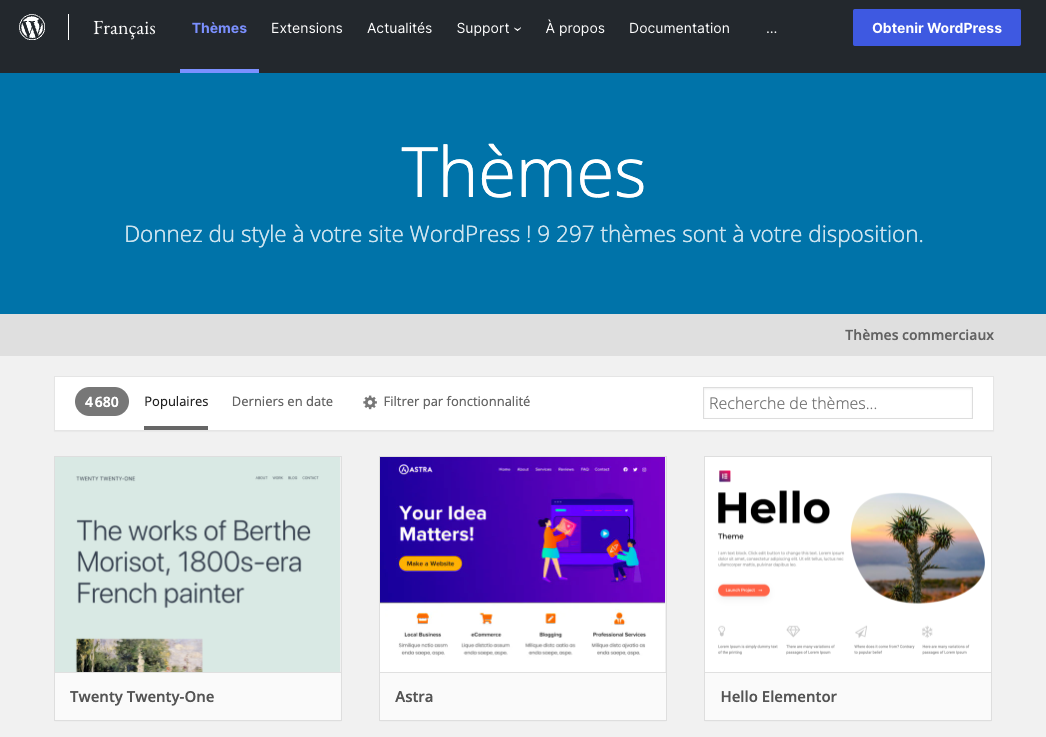Click the gear icon beside Filtrer par fonctionnalité
1046x737 pixels.
(x=370, y=402)
